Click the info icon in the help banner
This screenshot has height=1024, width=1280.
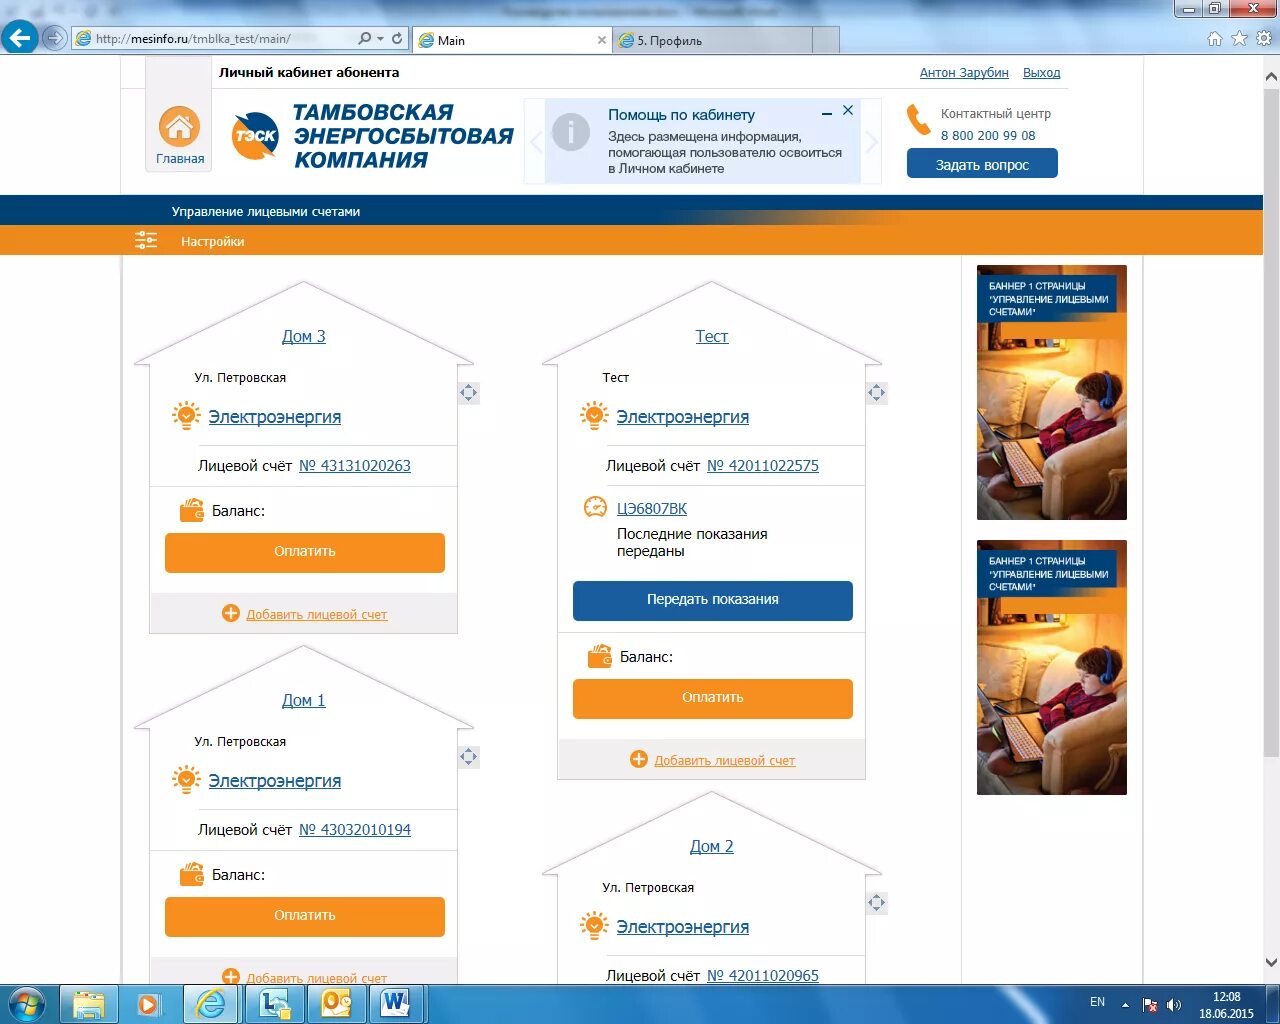571,132
